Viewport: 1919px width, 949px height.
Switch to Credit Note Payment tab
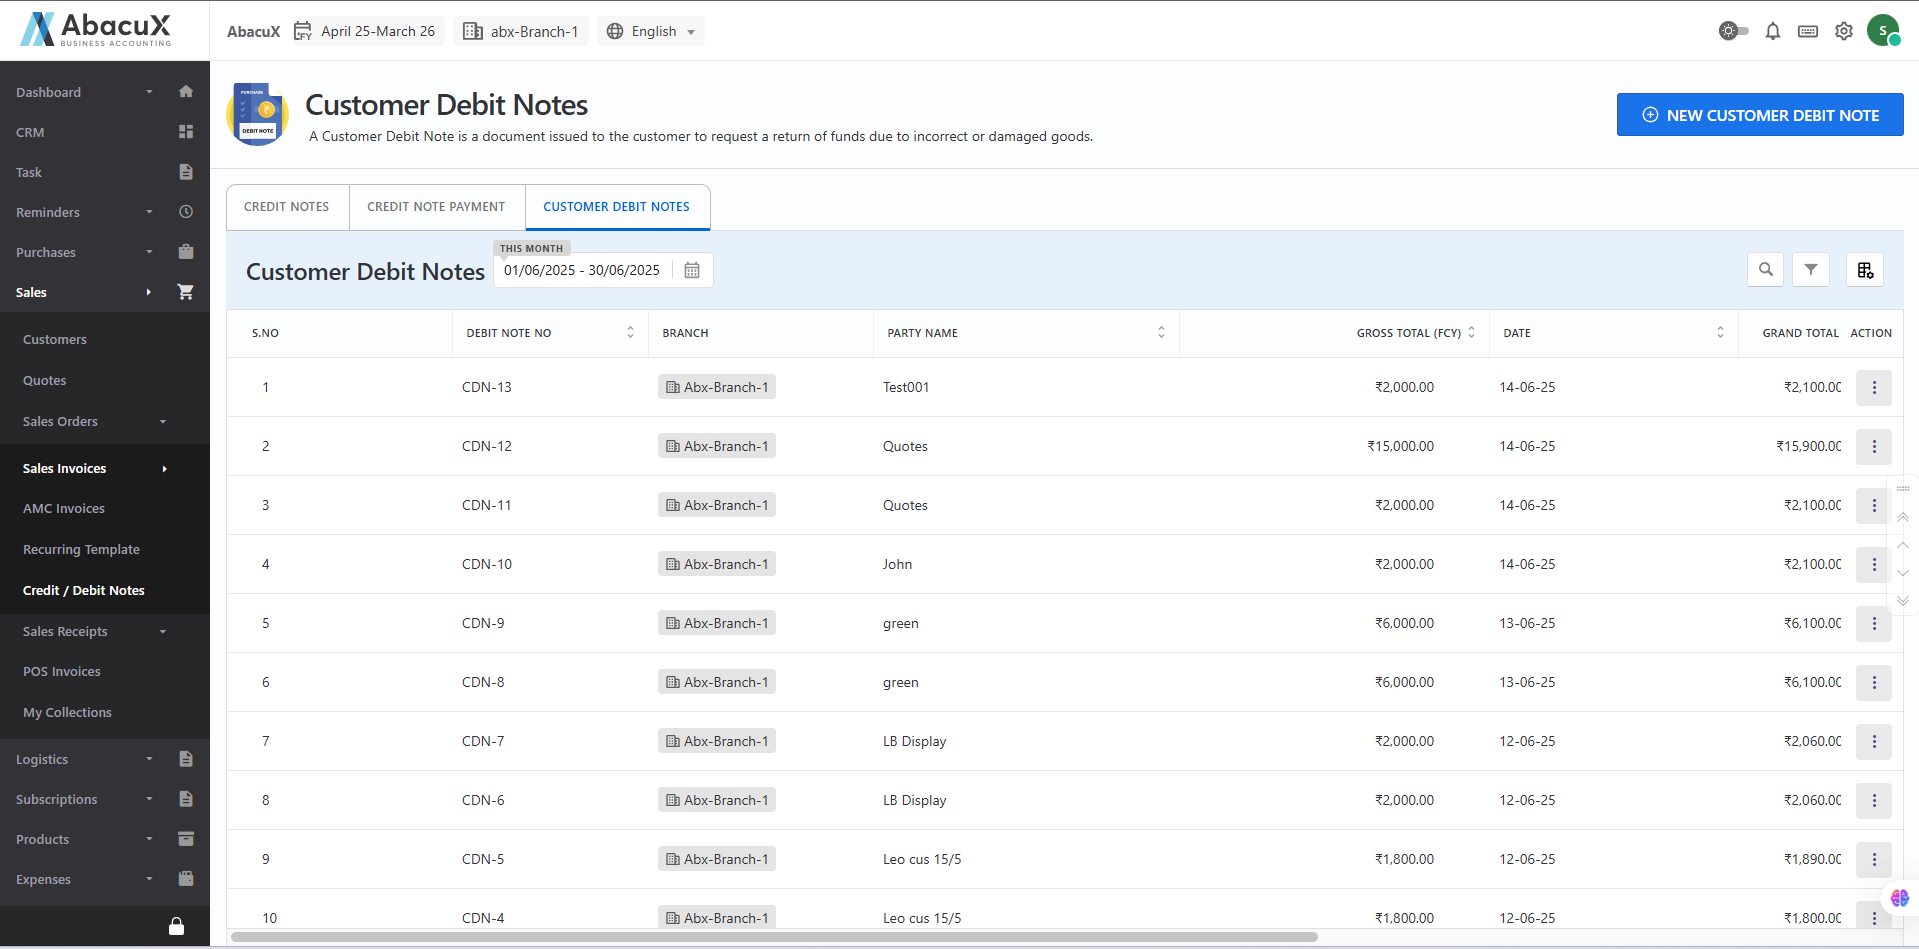pyautogui.click(x=436, y=207)
